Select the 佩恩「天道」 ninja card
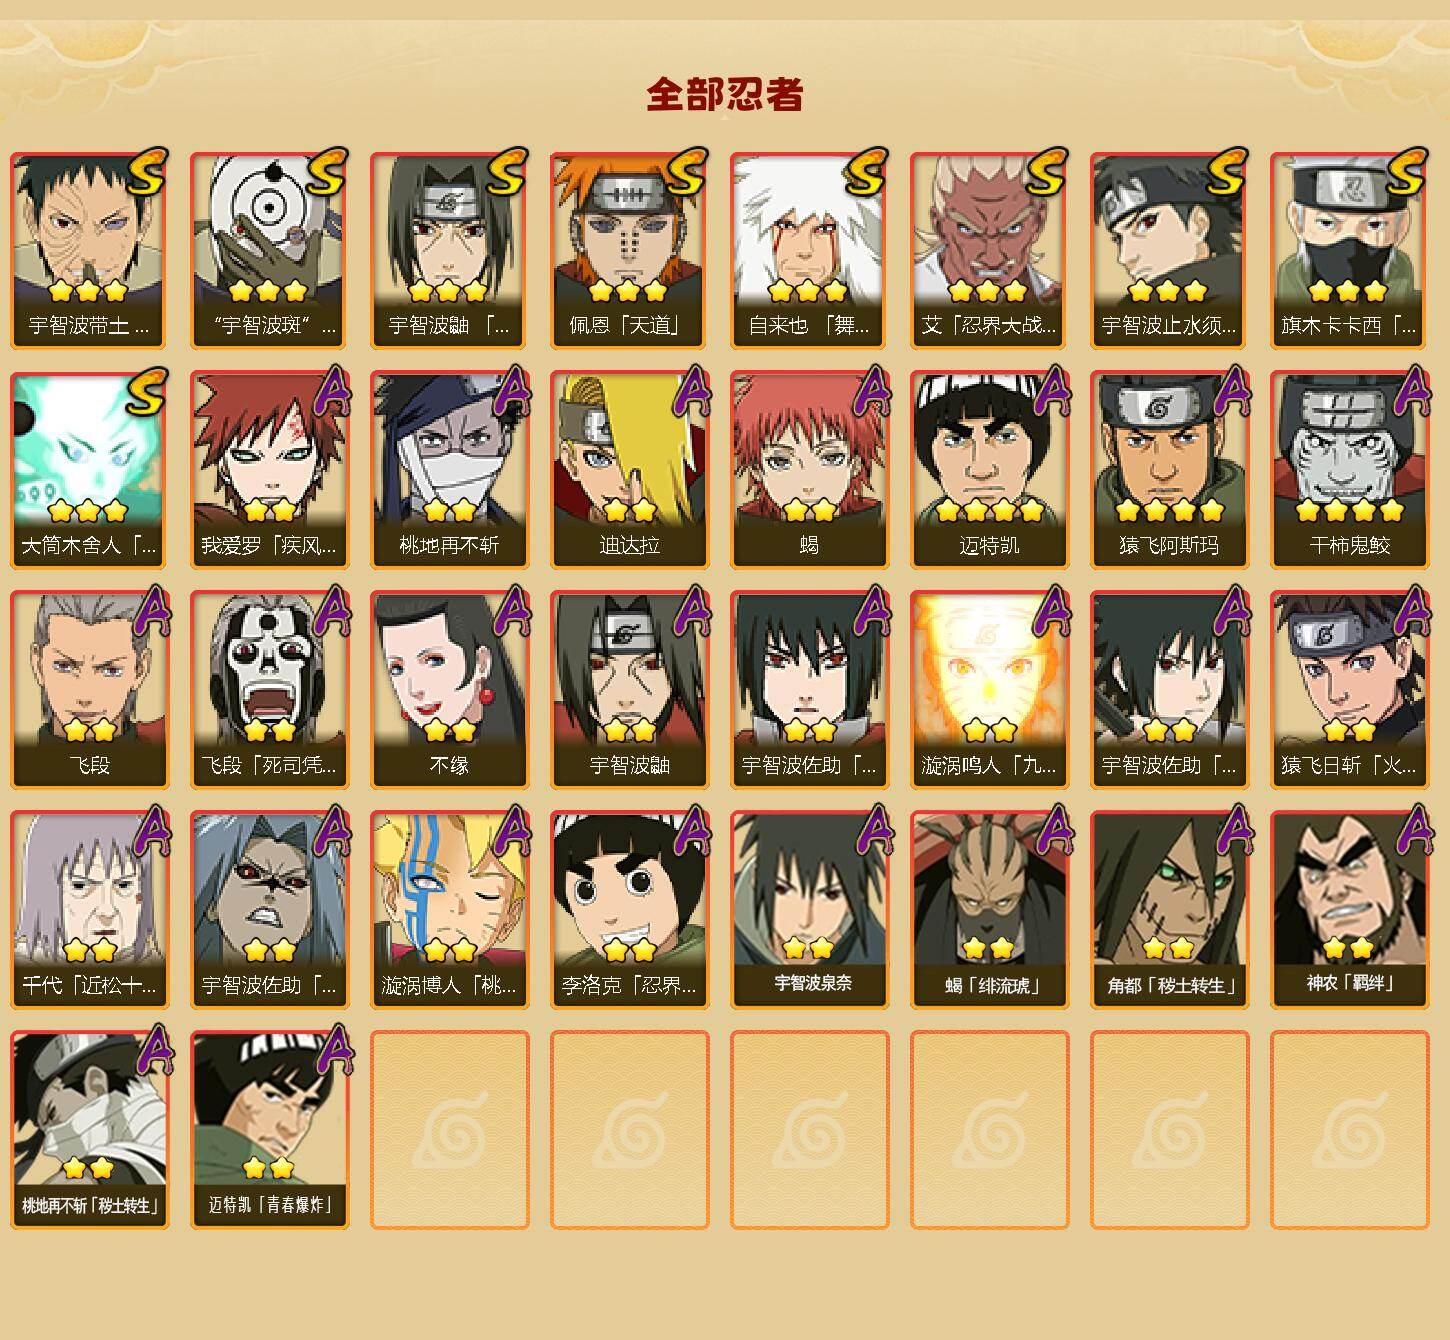This screenshot has width=1450, height=1340. point(629,250)
